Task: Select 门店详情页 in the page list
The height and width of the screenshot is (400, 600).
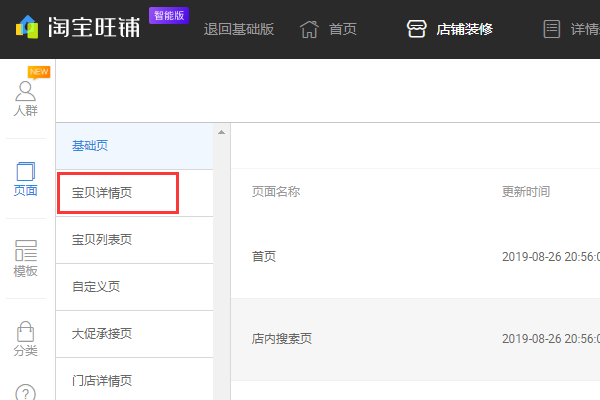Action: (101, 380)
